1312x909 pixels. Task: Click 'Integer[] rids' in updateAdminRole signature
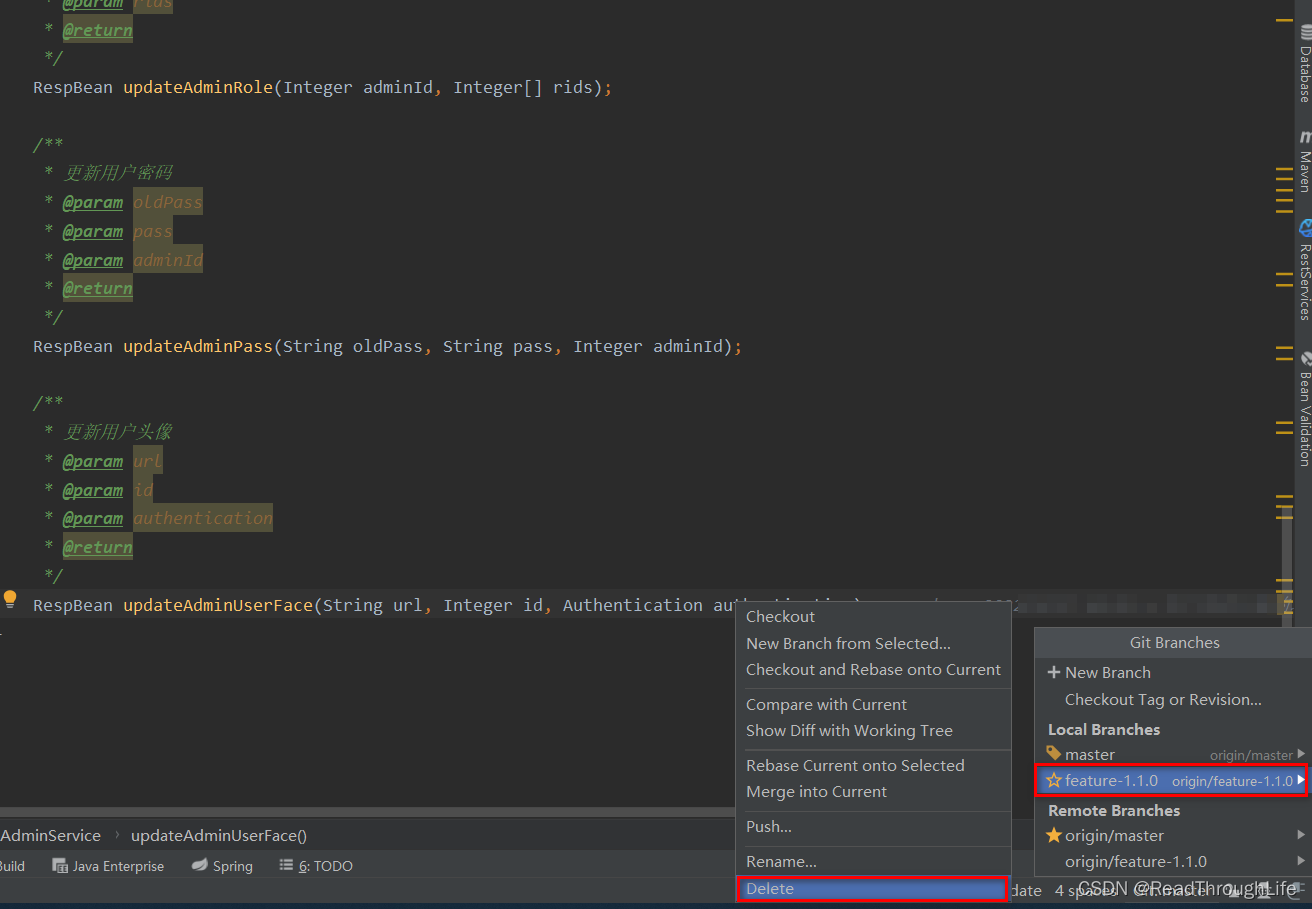tap(523, 88)
